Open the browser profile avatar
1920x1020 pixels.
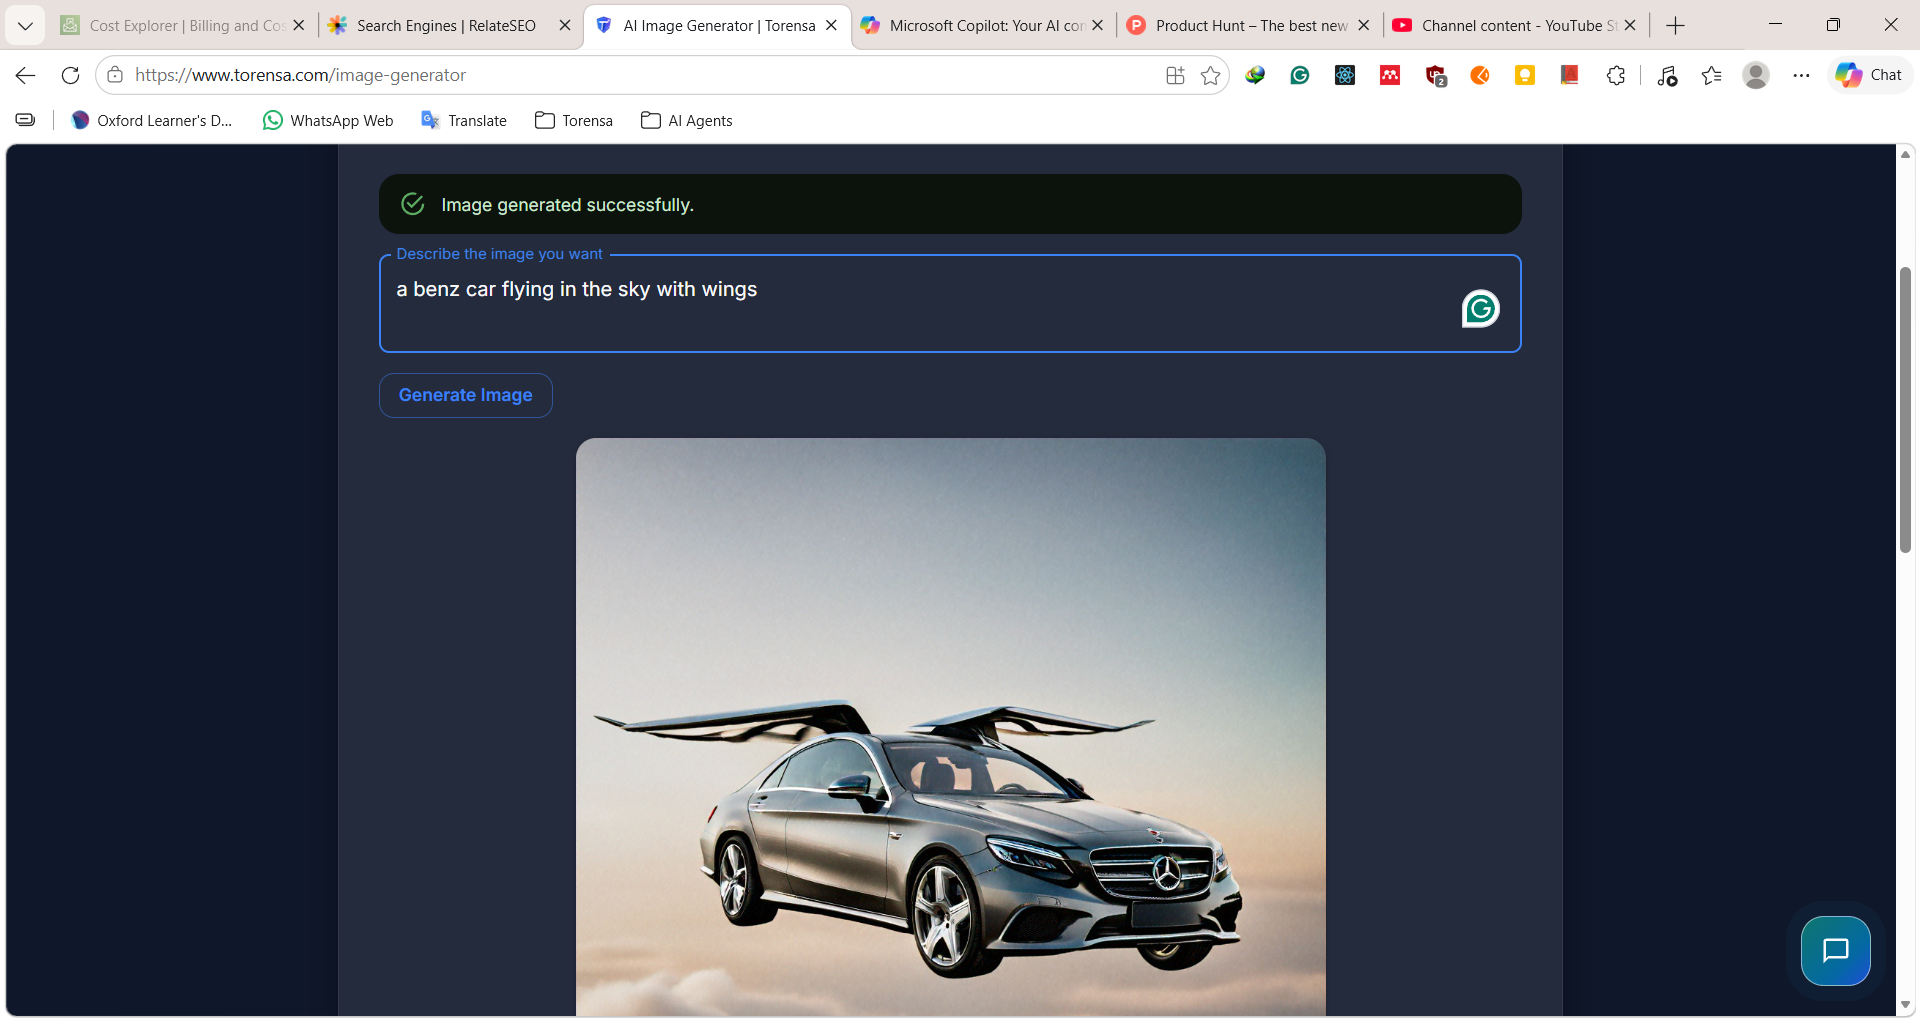1756,75
